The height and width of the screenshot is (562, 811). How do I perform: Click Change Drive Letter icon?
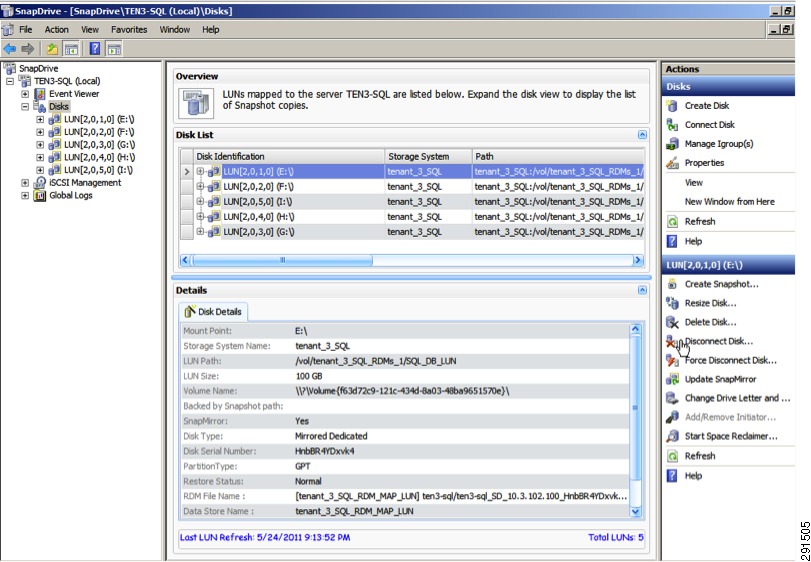pos(672,398)
